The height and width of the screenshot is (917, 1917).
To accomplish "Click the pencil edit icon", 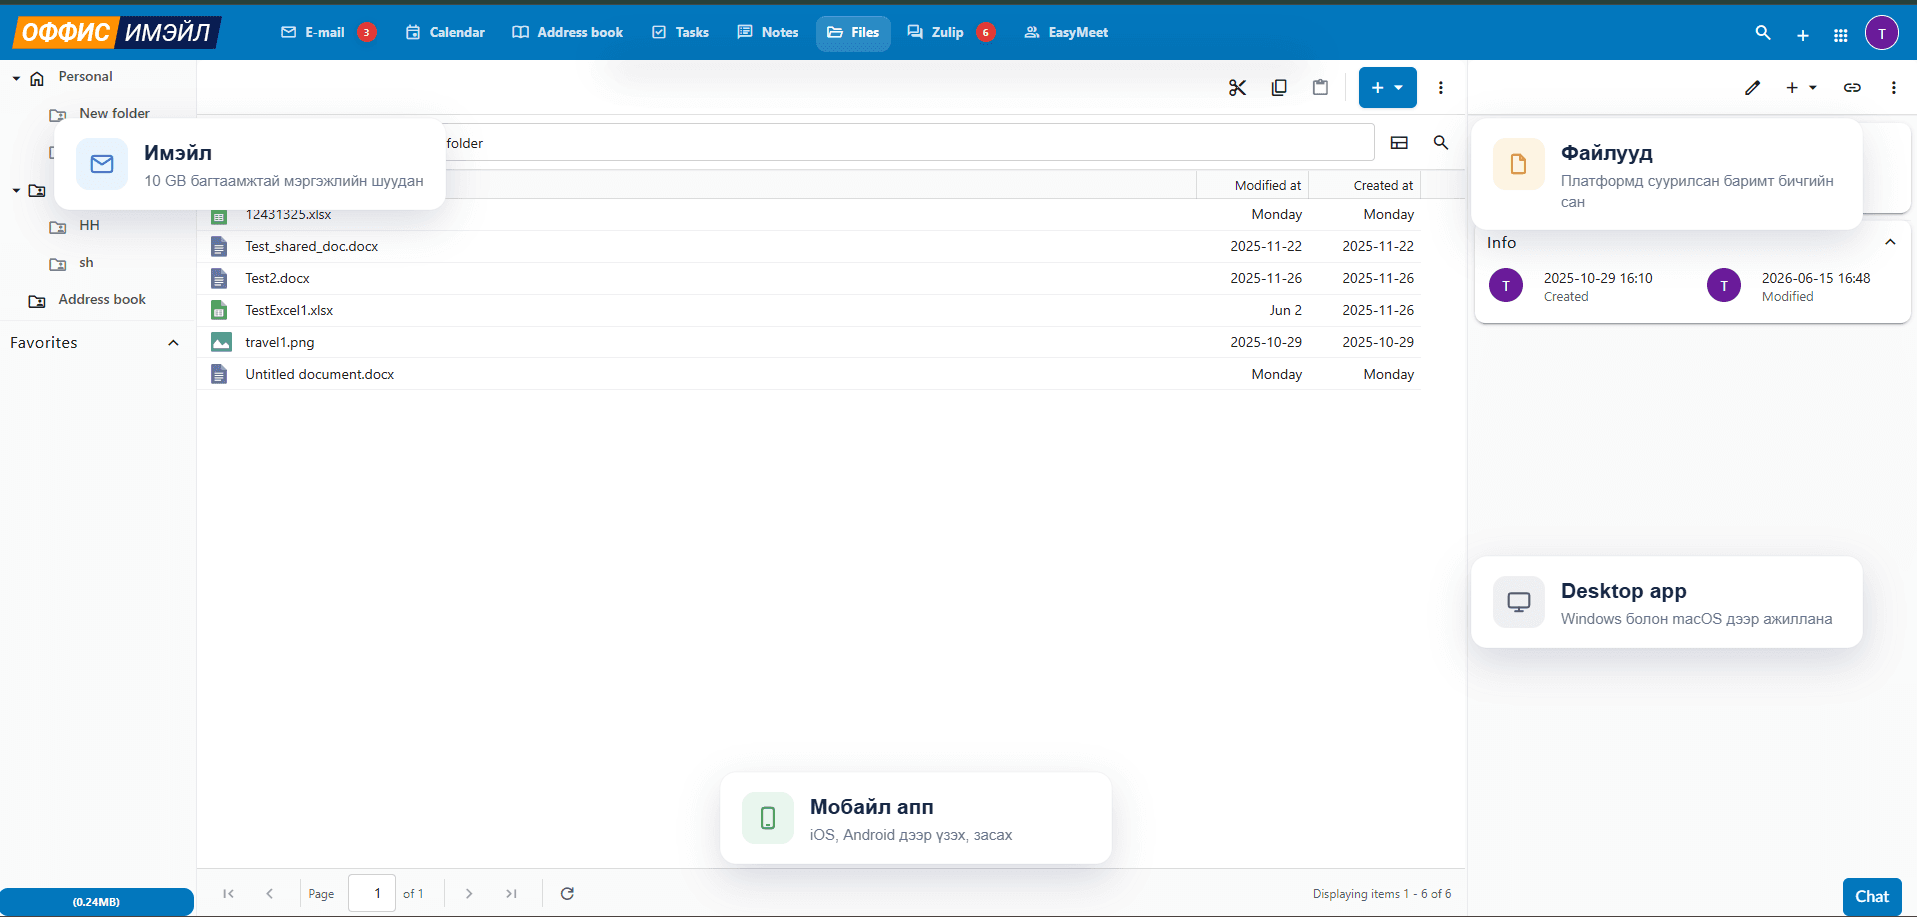I will tap(1752, 88).
